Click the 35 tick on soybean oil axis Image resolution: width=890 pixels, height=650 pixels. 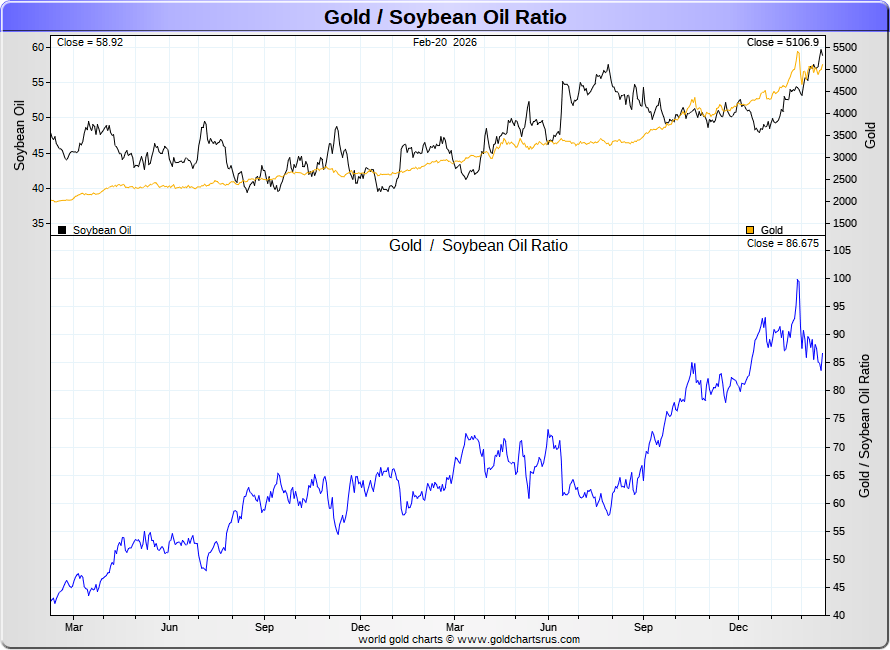[37, 223]
